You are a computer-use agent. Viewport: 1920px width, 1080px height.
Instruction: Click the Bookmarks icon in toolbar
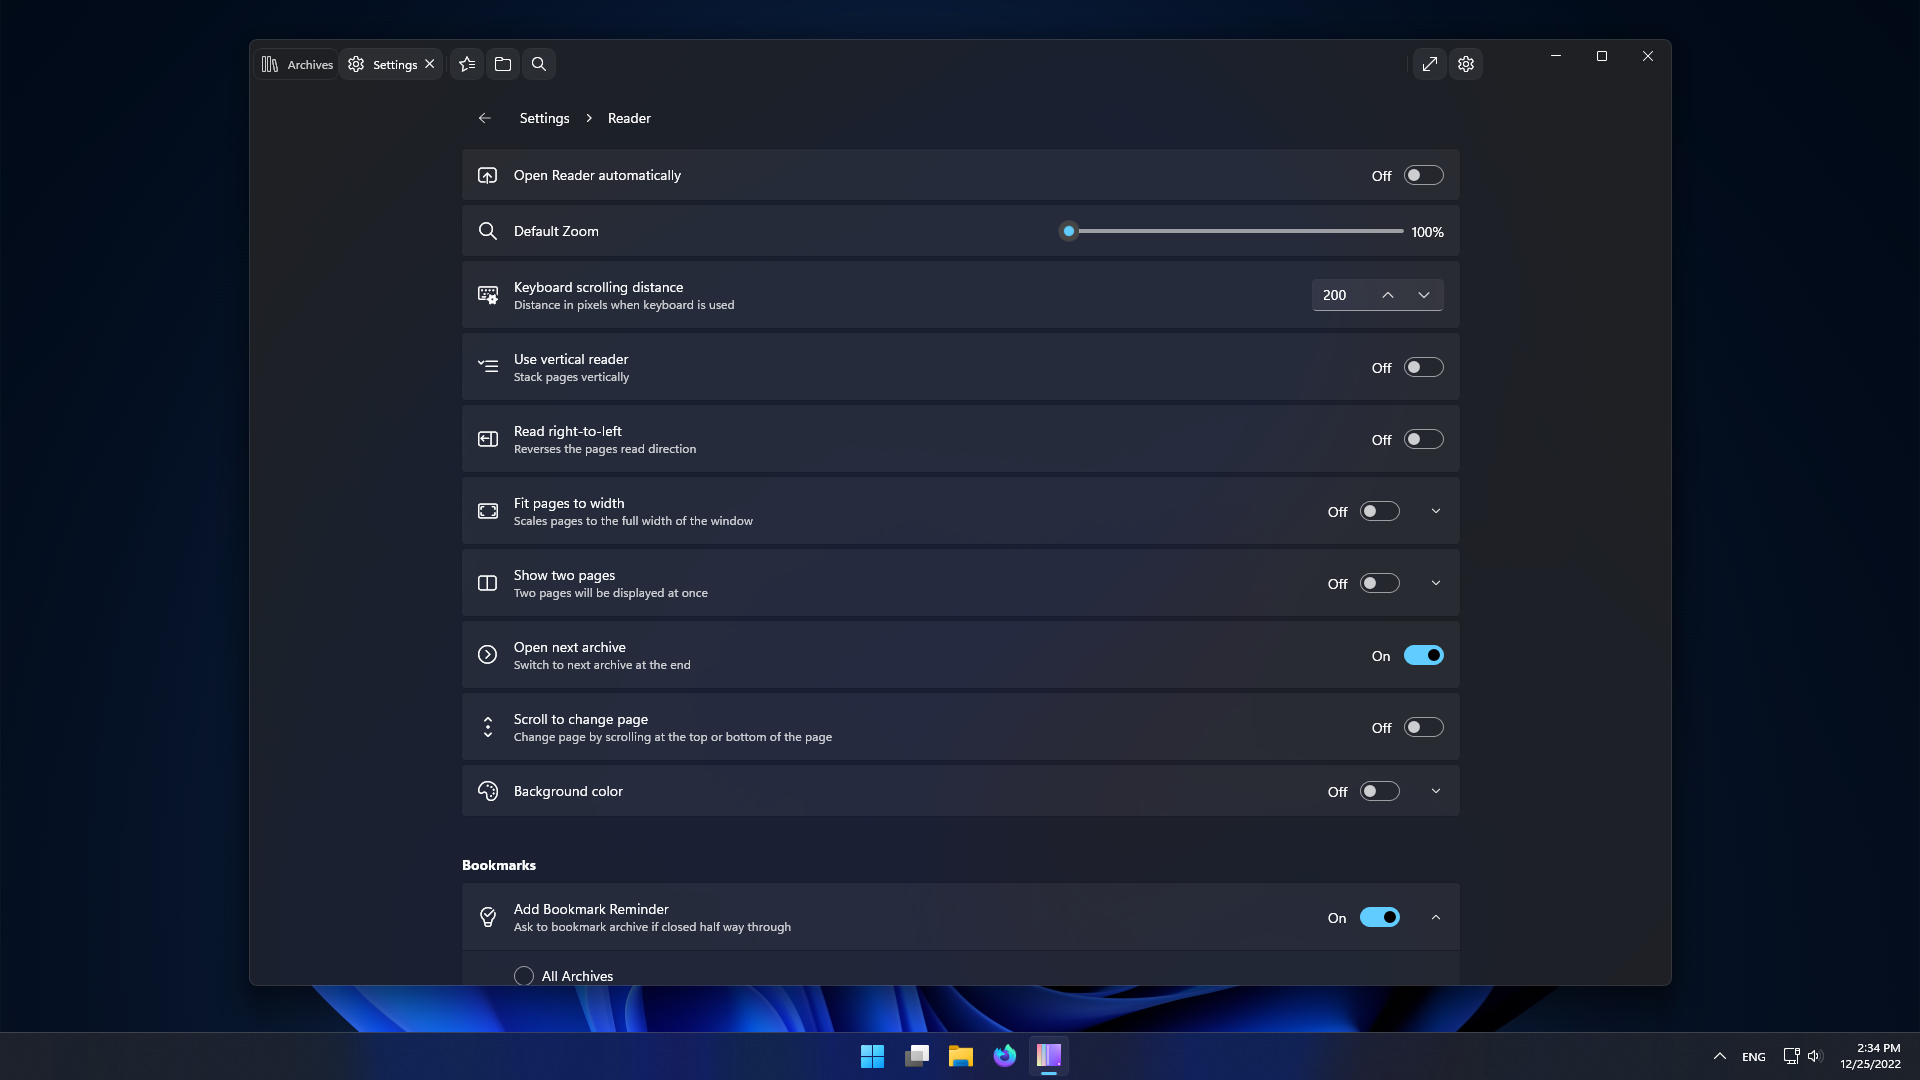(467, 63)
